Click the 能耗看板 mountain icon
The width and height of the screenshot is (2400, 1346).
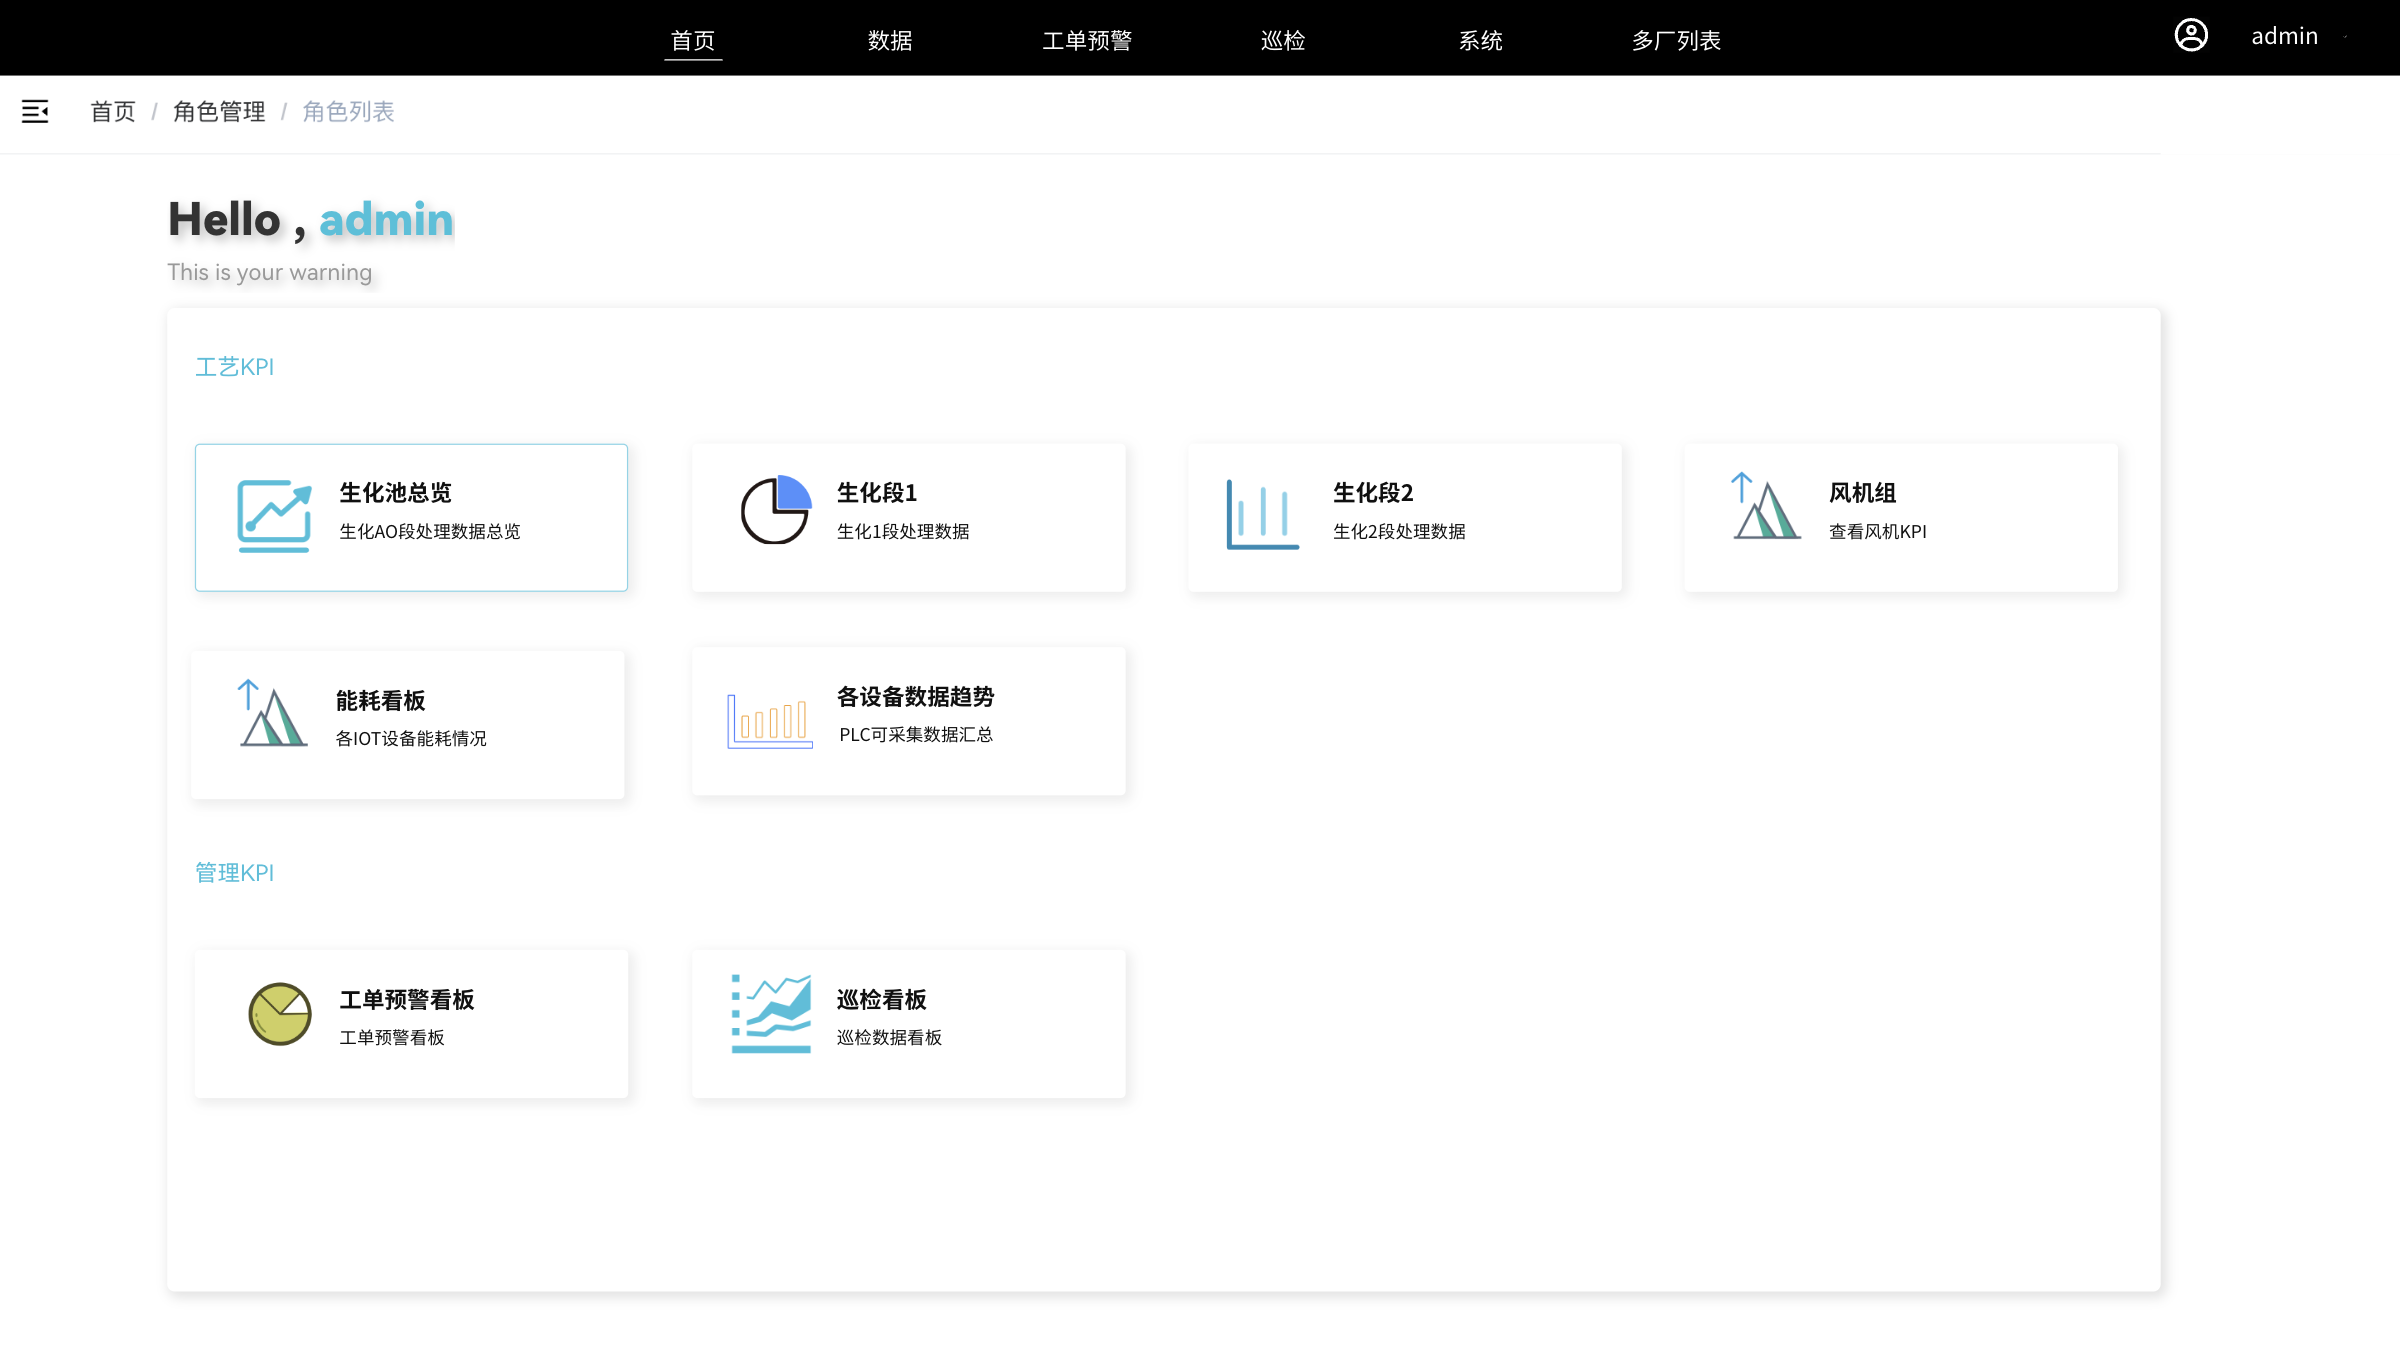tap(272, 714)
